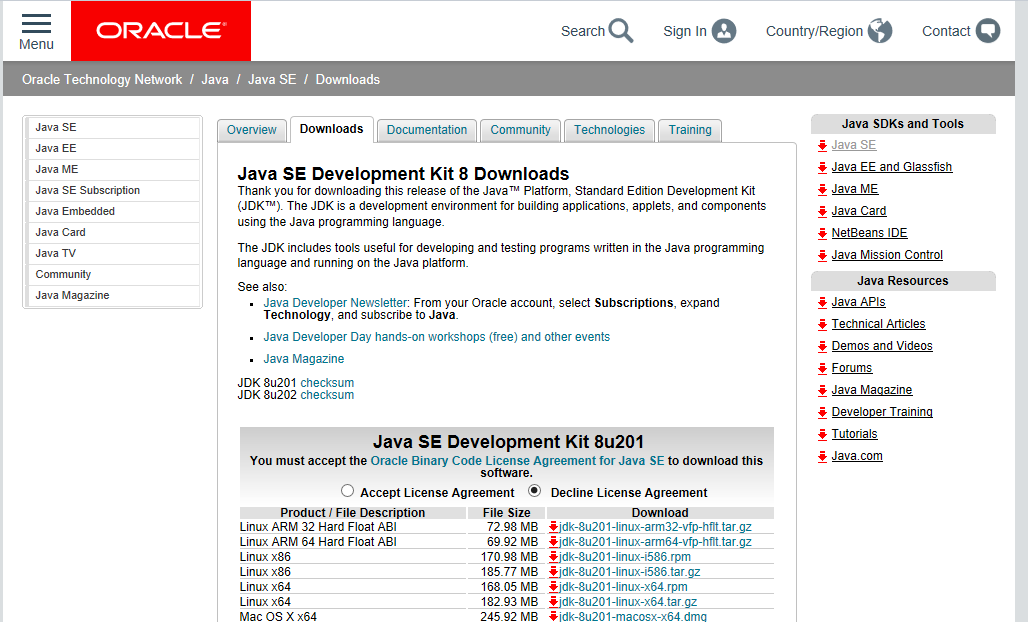This screenshot has height=622, width=1028.
Task: Click download arrow icon for jdk-8u201-linux-i586.rpm
Action: coord(553,557)
